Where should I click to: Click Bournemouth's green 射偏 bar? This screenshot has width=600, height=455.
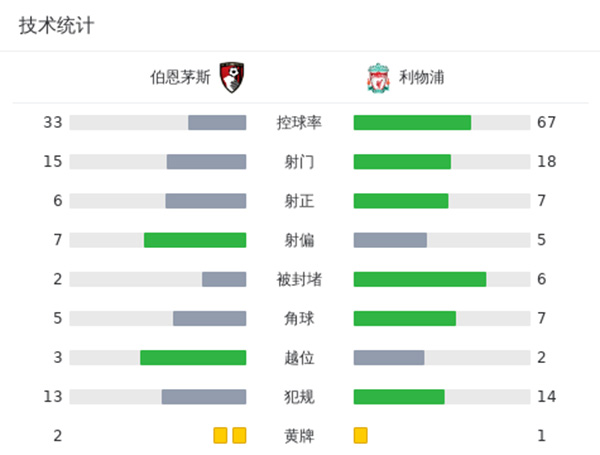195,240
